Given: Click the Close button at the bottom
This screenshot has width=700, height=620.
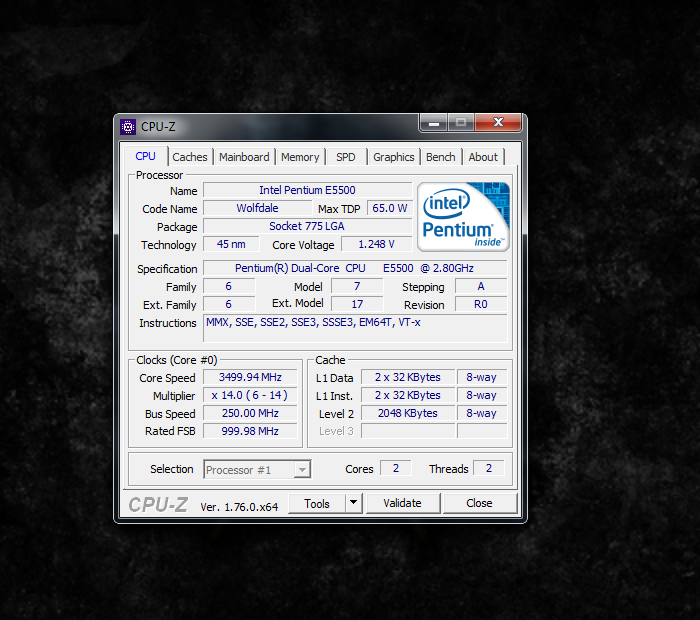Looking at the screenshot, I should point(479,503).
